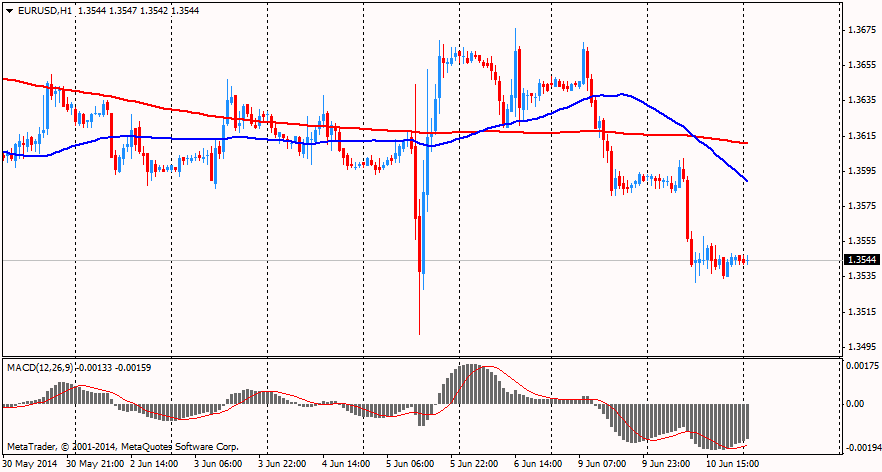Click the 1.3675 price scale label
Viewport: 882px width, 472px height.
tap(860, 30)
